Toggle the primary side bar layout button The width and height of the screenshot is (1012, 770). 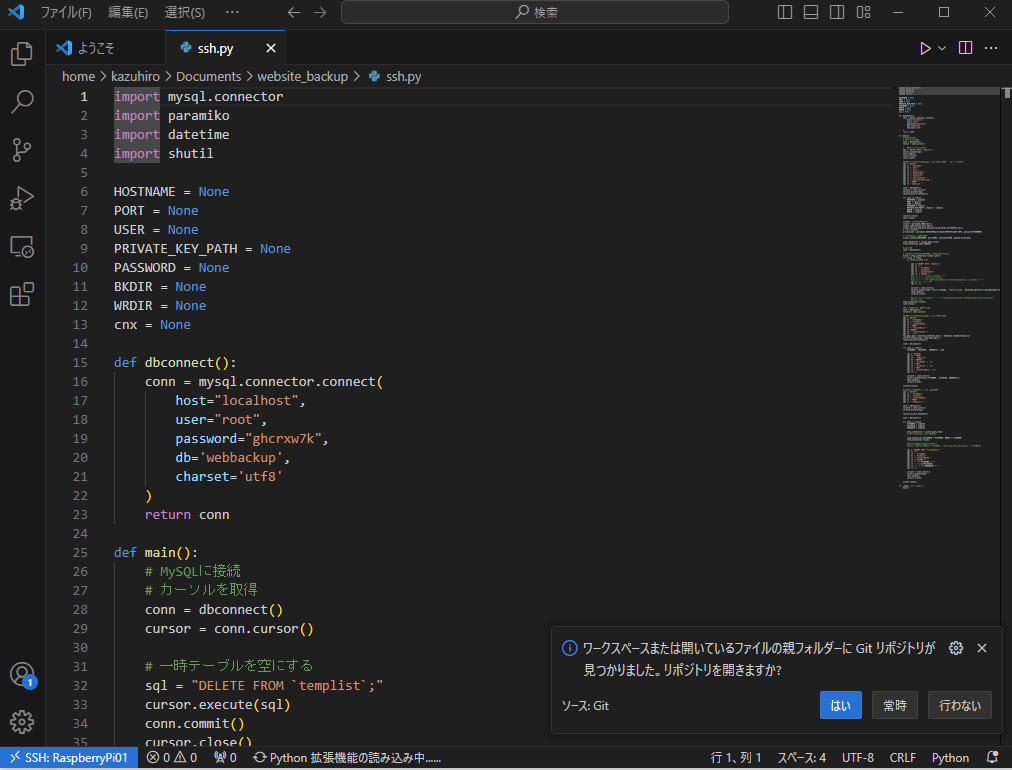(x=785, y=13)
